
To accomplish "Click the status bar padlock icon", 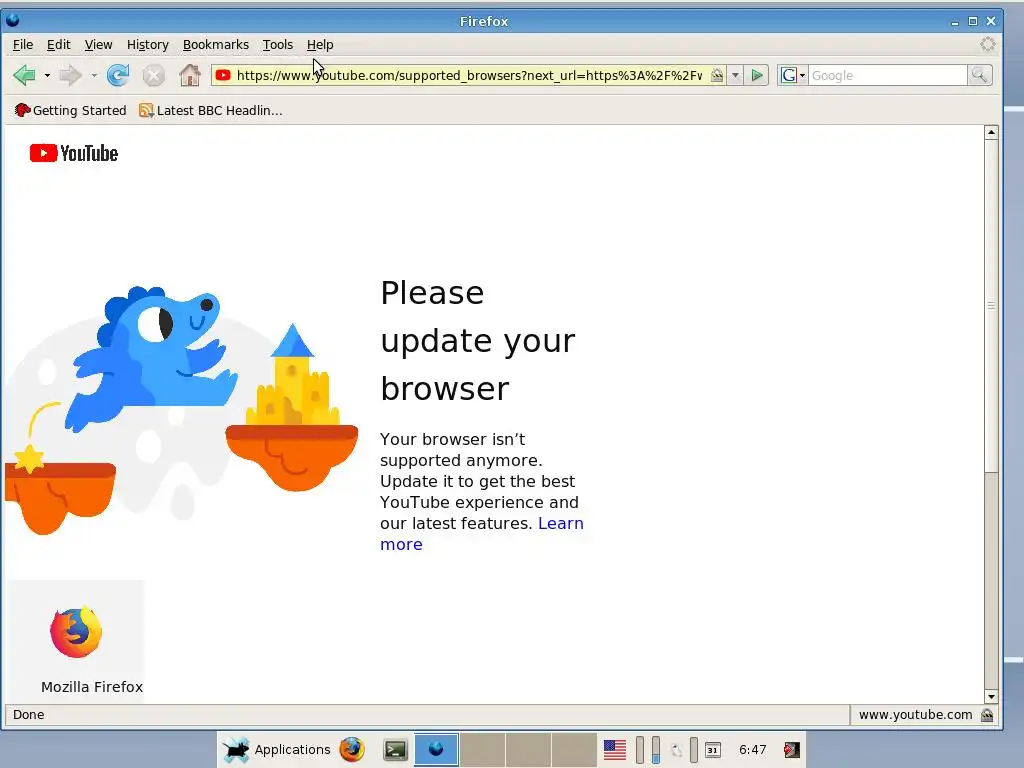I will [x=987, y=715].
